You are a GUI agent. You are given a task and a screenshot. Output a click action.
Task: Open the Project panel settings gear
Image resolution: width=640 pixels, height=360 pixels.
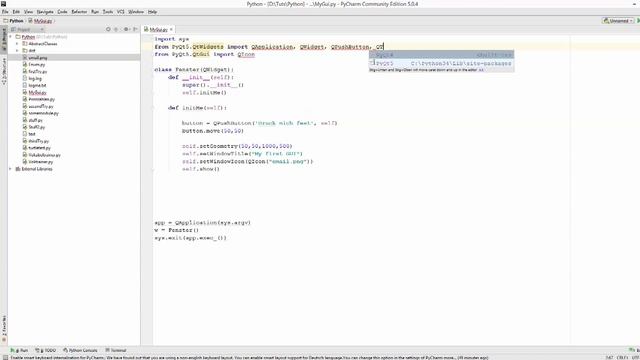(x=126, y=29)
